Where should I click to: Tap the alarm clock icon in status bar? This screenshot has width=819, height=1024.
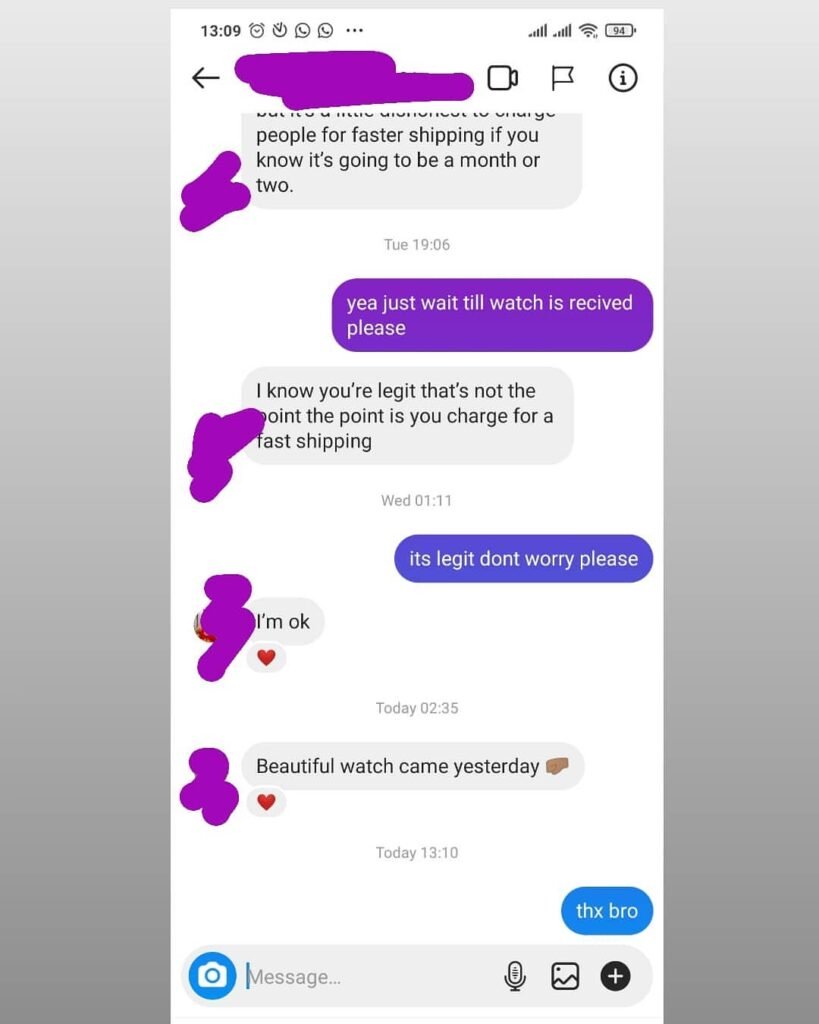(x=257, y=30)
